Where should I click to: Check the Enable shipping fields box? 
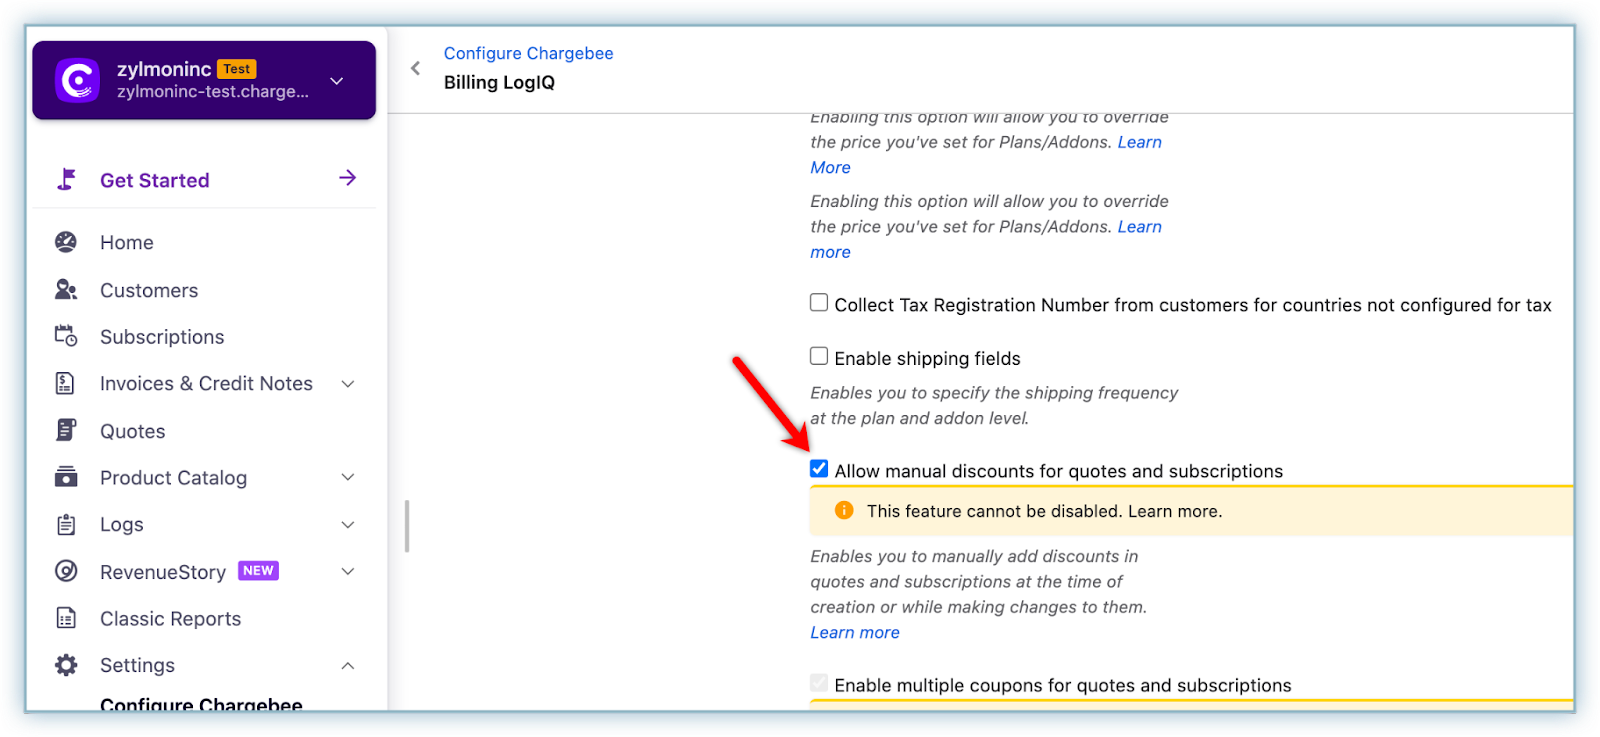[819, 356]
